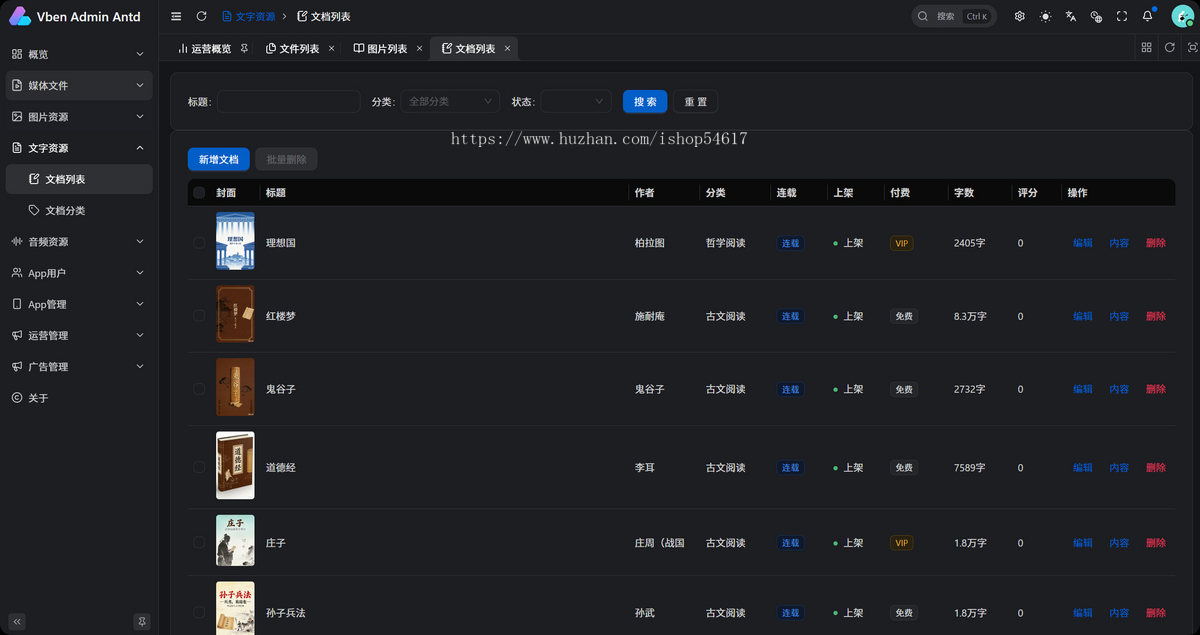Expand the 音频资源 sidebar menu
1200x635 pixels.
tap(79, 241)
